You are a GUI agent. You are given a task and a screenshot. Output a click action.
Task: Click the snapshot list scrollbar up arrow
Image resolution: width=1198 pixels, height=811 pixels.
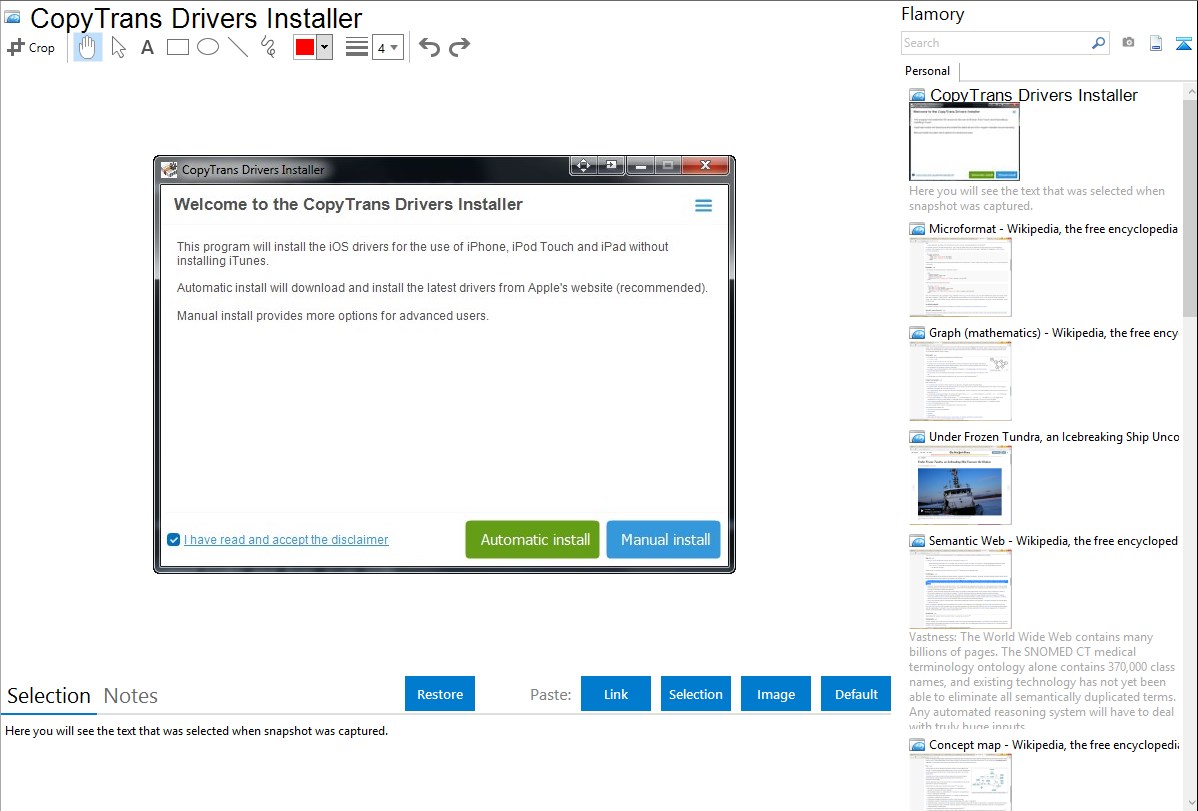pyautogui.click(x=1190, y=92)
